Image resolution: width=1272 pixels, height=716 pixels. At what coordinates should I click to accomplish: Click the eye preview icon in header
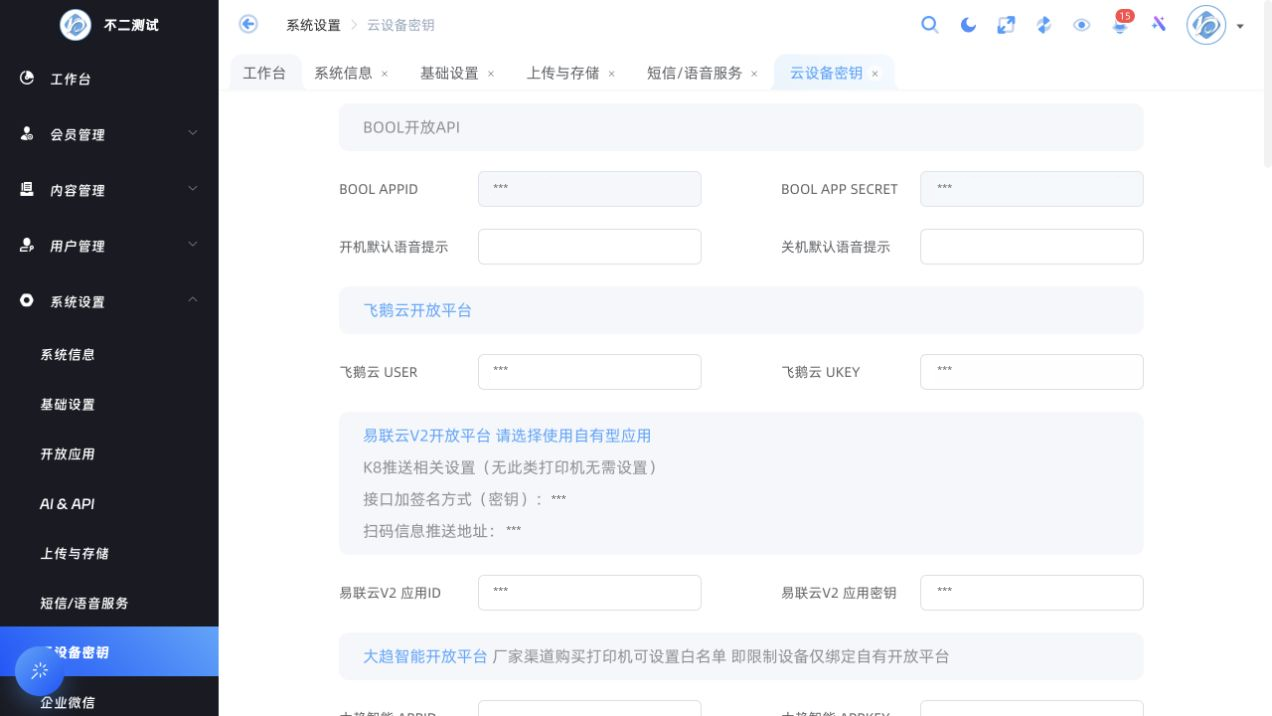pyautogui.click(x=1082, y=25)
